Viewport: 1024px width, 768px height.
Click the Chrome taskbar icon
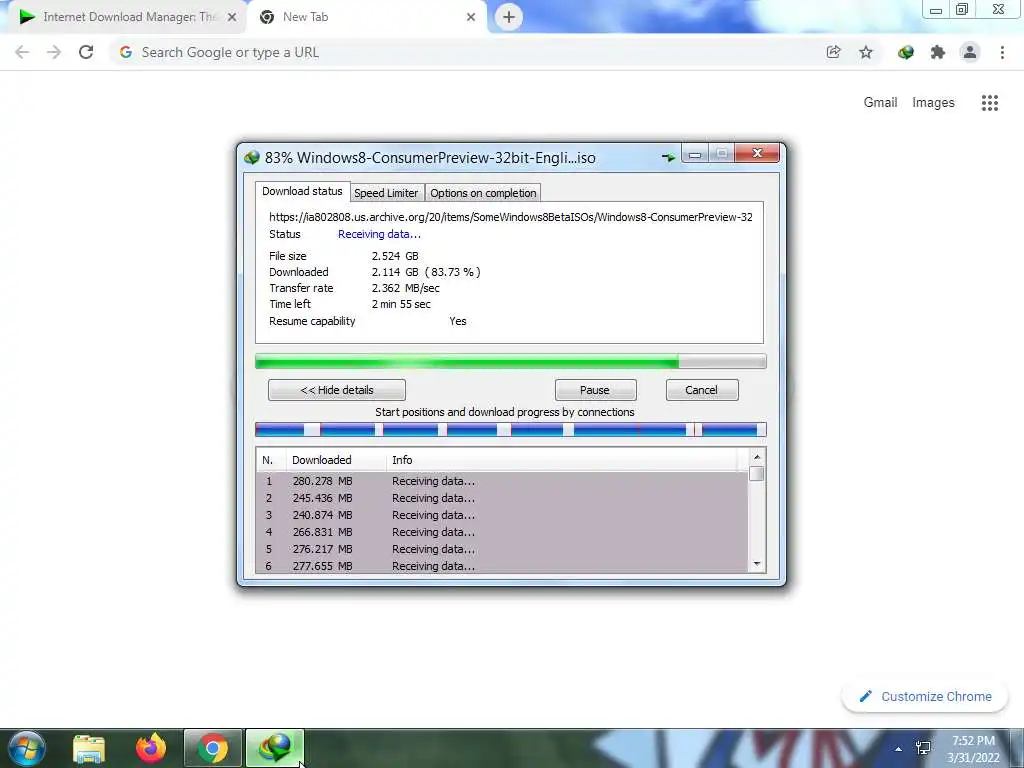pos(213,748)
